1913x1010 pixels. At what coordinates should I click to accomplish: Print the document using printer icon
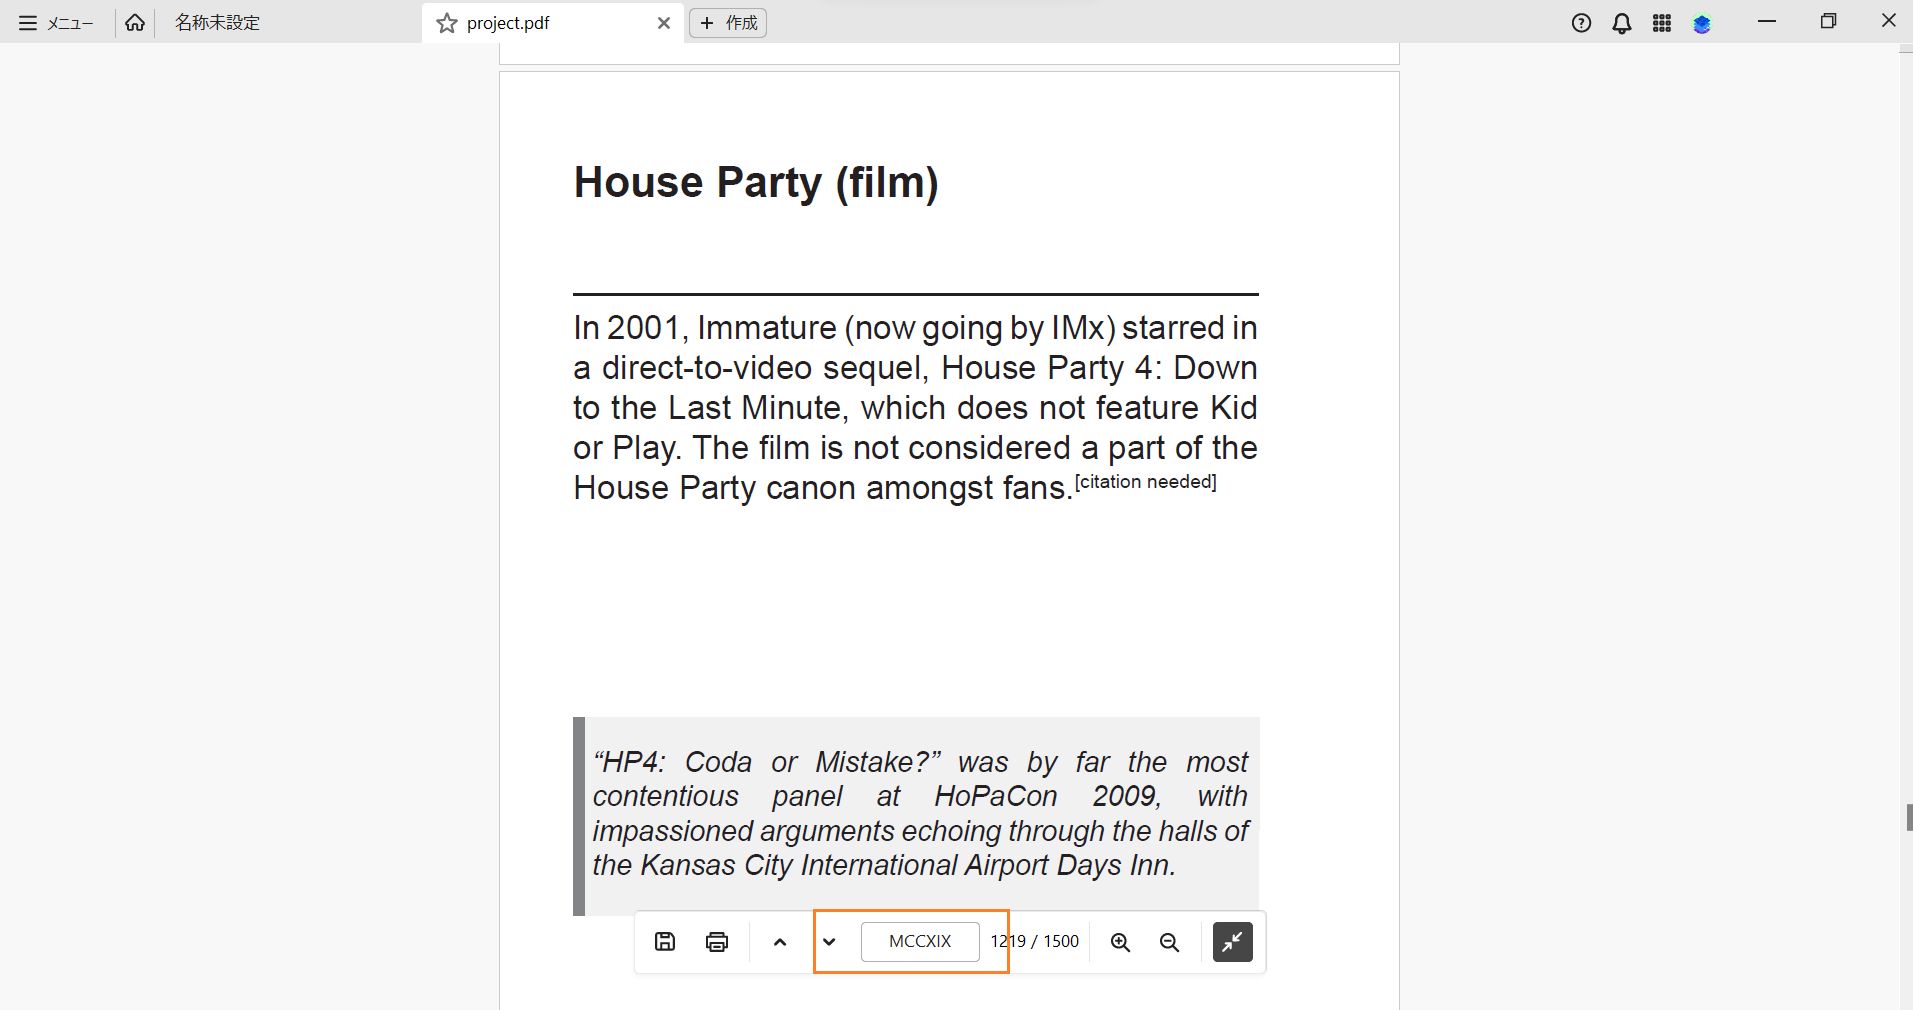(717, 941)
